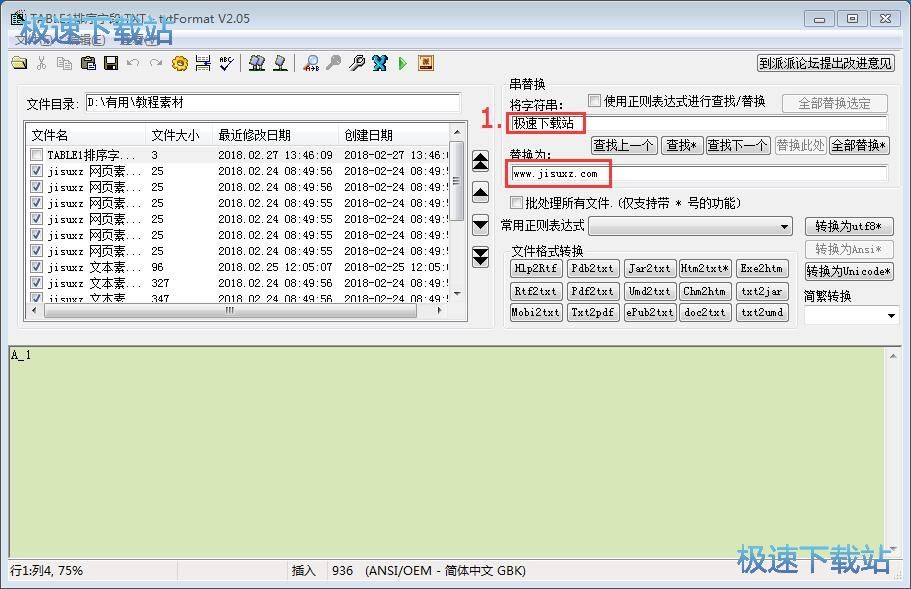
Task: Click the 替换为 replacement text field
Action: [699, 173]
